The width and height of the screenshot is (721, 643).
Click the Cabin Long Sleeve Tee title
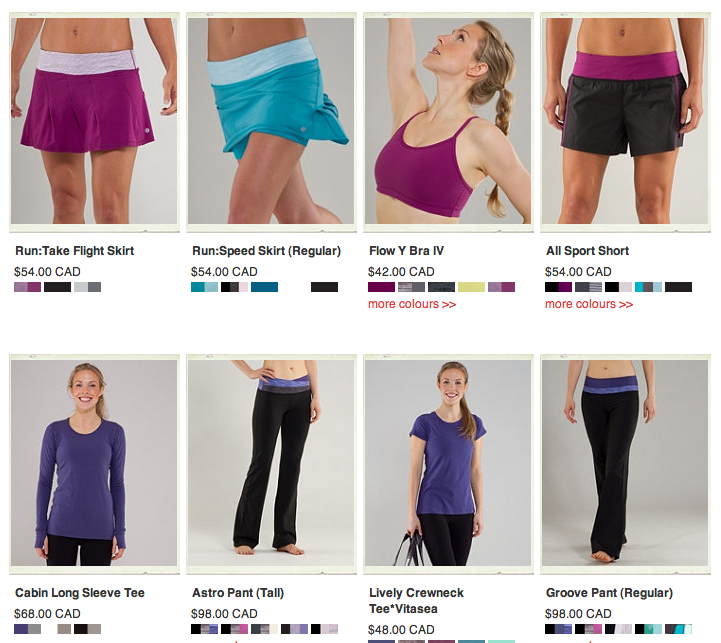80,593
